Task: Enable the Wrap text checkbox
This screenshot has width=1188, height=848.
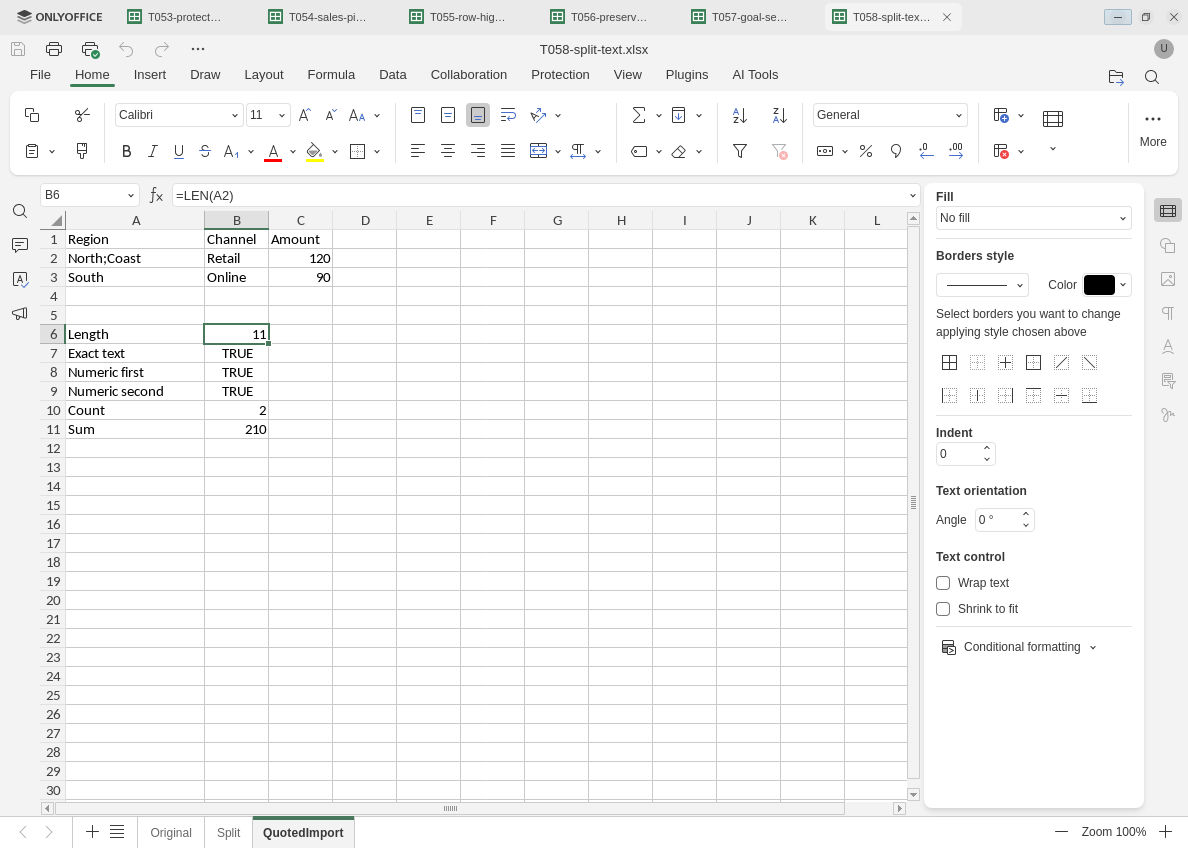Action: point(943,583)
